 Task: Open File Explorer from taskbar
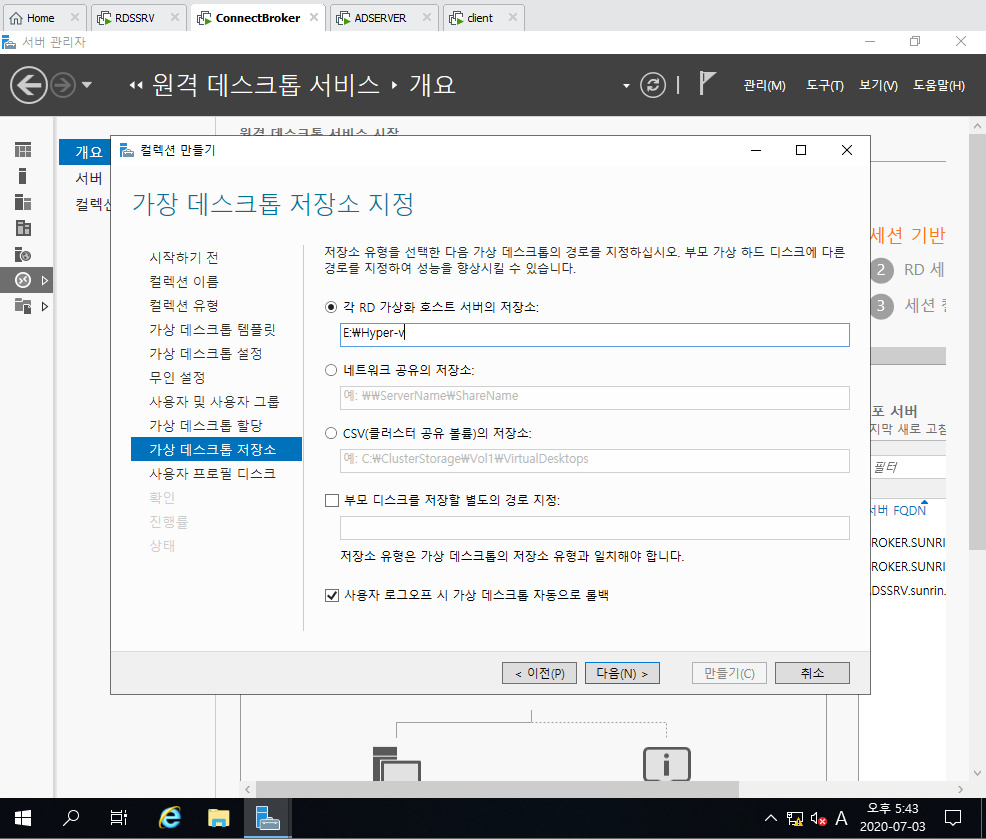[x=218, y=818]
